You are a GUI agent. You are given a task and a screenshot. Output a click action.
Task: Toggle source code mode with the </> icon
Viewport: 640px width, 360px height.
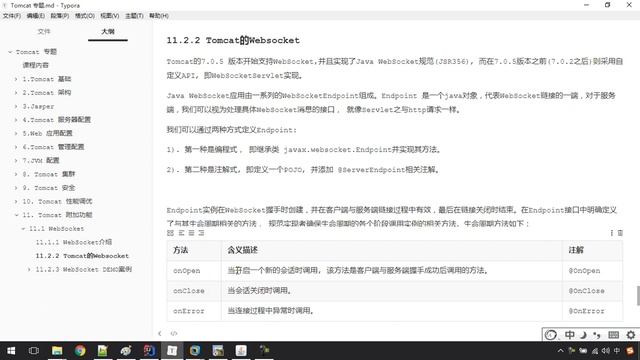click(174, 333)
